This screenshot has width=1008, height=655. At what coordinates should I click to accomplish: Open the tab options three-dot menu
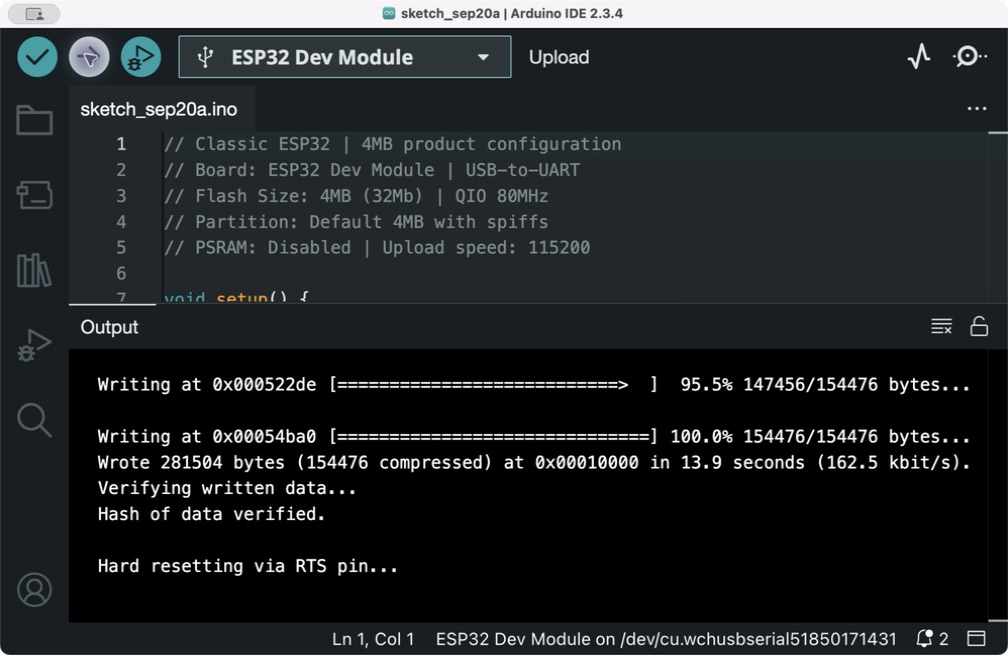[976, 109]
